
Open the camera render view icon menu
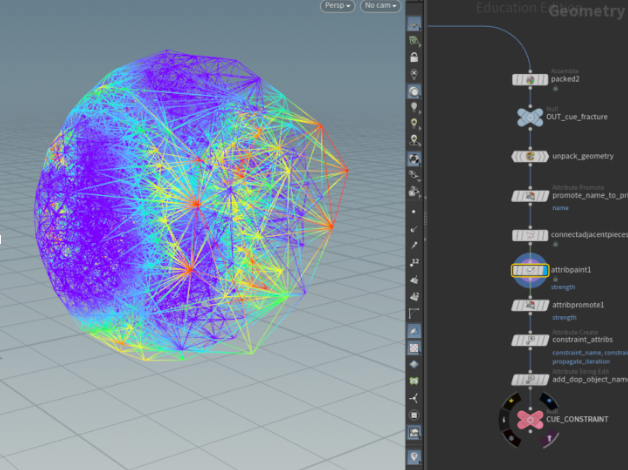414,192
